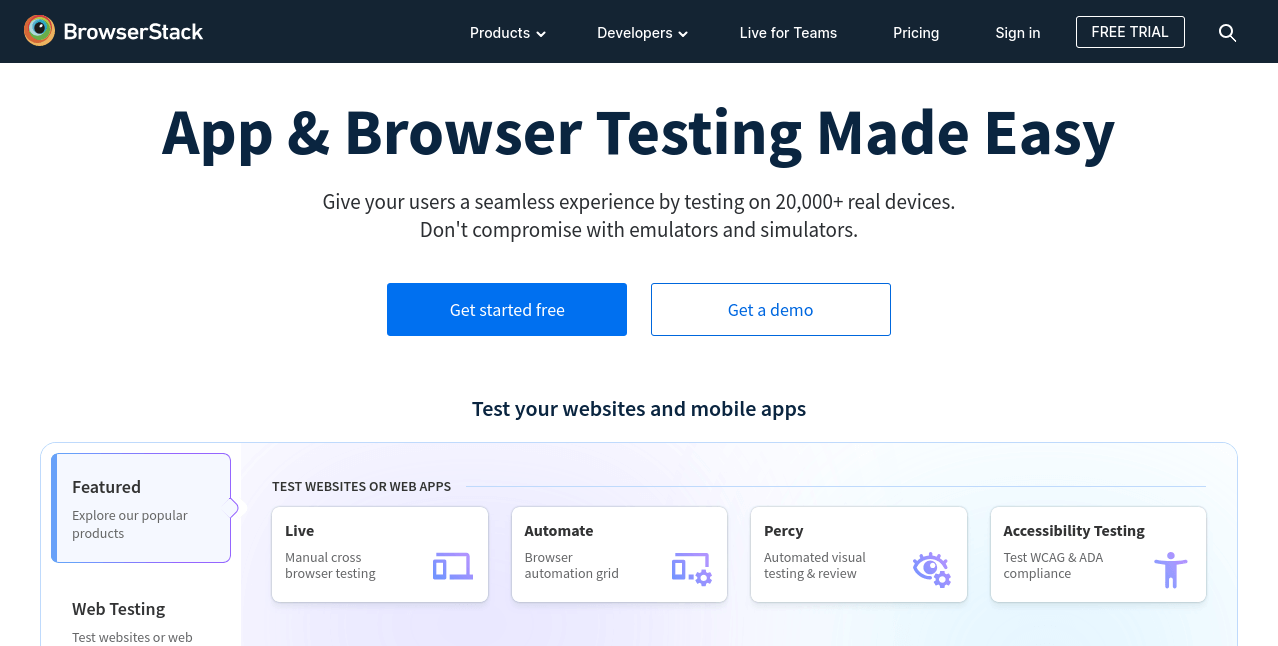Open Live for Teams menu item
Viewport: 1278px width, 646px height.
click(x=788, y=33)
